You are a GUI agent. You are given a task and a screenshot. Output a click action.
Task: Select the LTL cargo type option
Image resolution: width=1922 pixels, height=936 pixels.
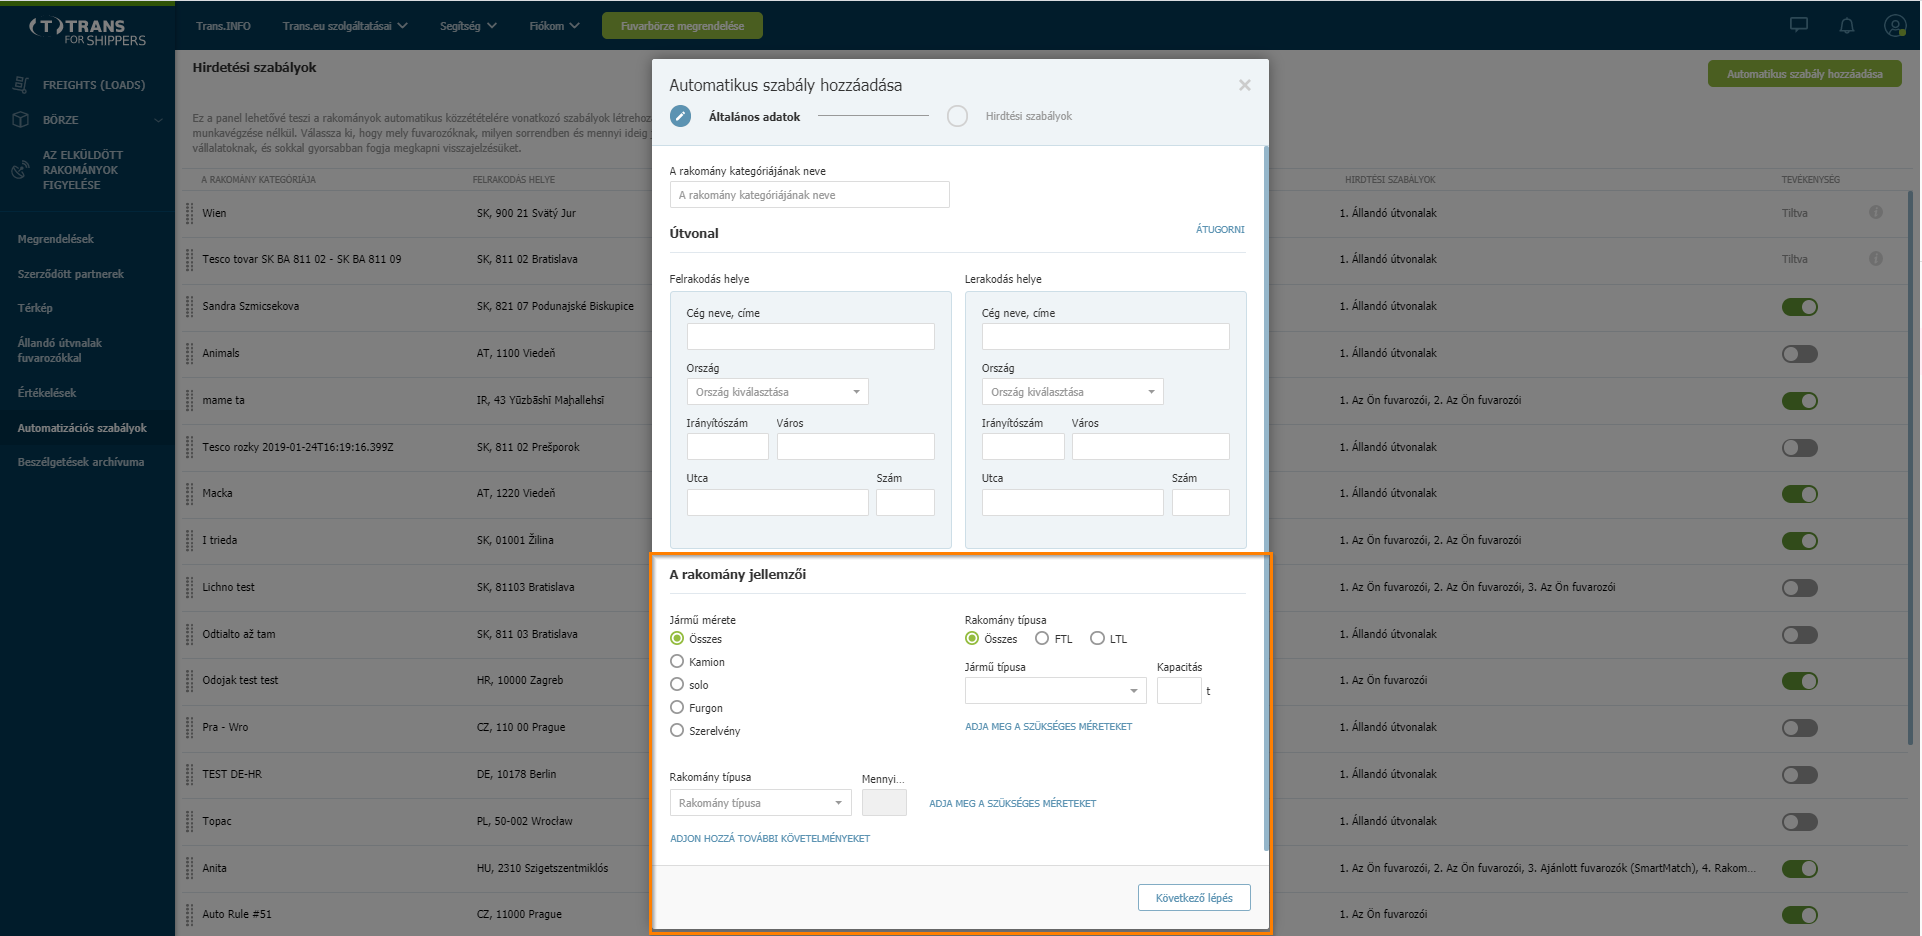(1097, 638)
